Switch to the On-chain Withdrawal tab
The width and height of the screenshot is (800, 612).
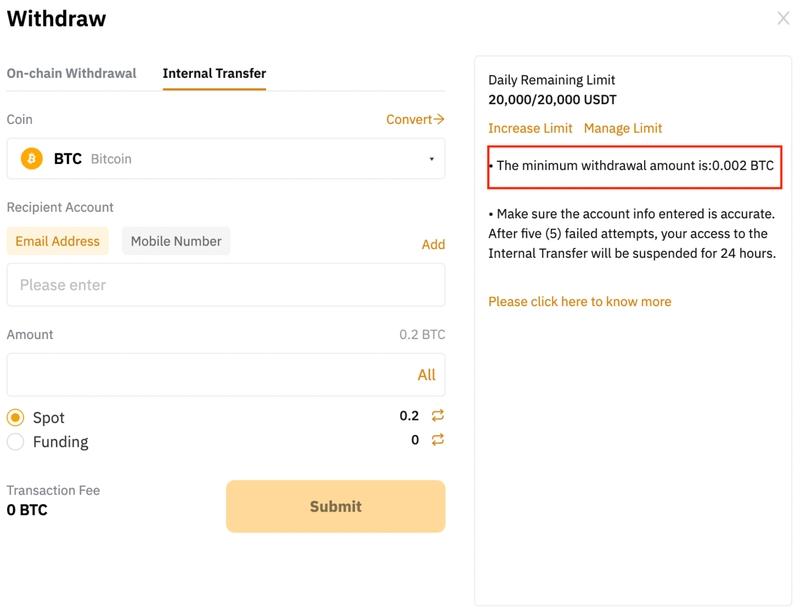tap(71, 73)
